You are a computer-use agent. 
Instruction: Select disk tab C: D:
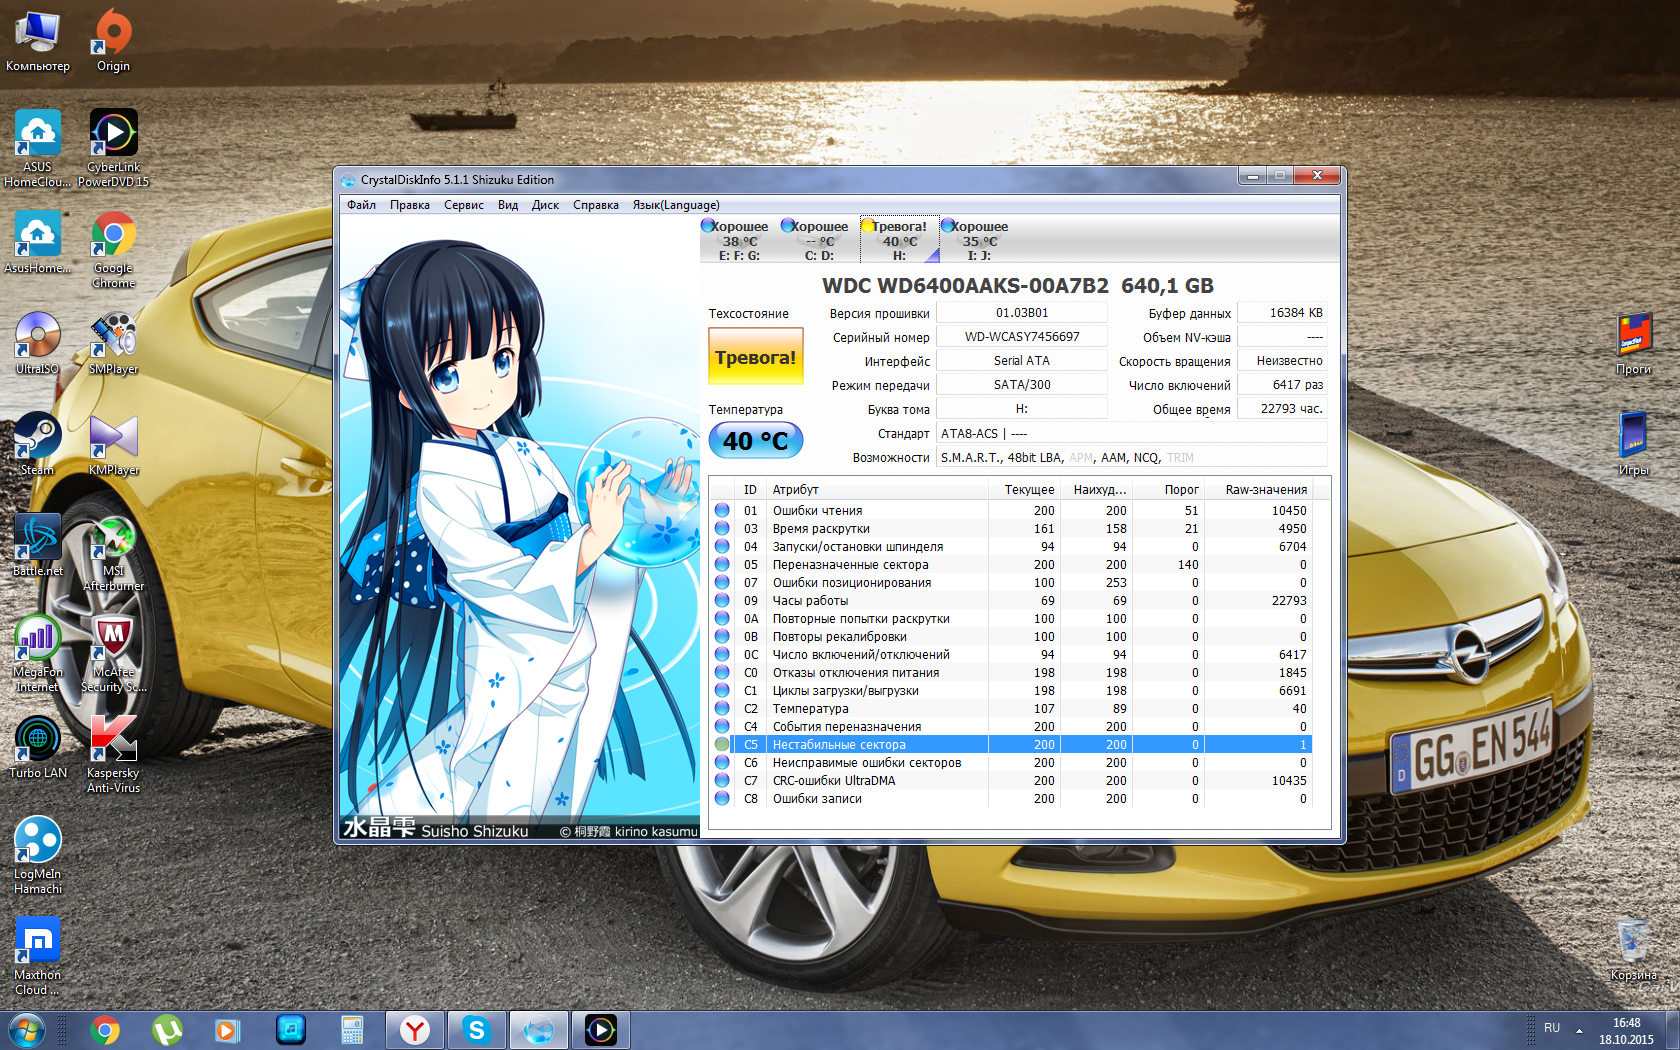click(819, 240)
